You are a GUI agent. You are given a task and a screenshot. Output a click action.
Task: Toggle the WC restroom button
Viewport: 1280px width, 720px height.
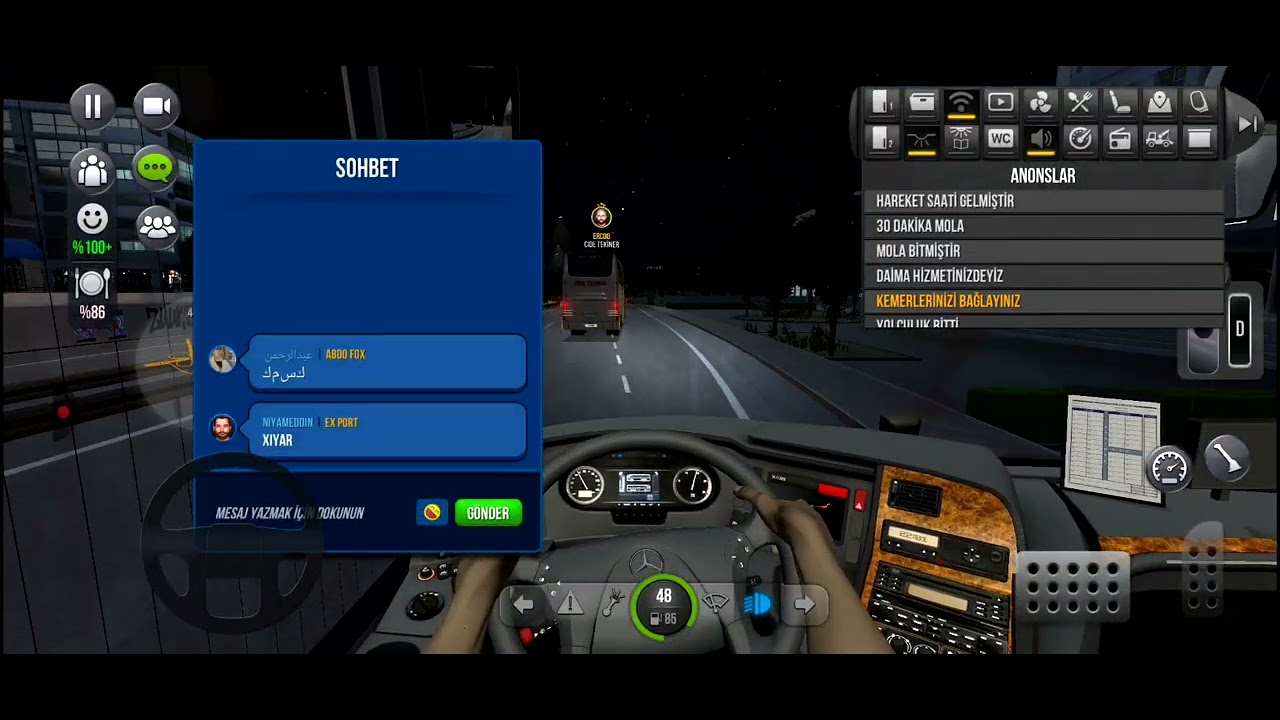[x=1000, y=139]
